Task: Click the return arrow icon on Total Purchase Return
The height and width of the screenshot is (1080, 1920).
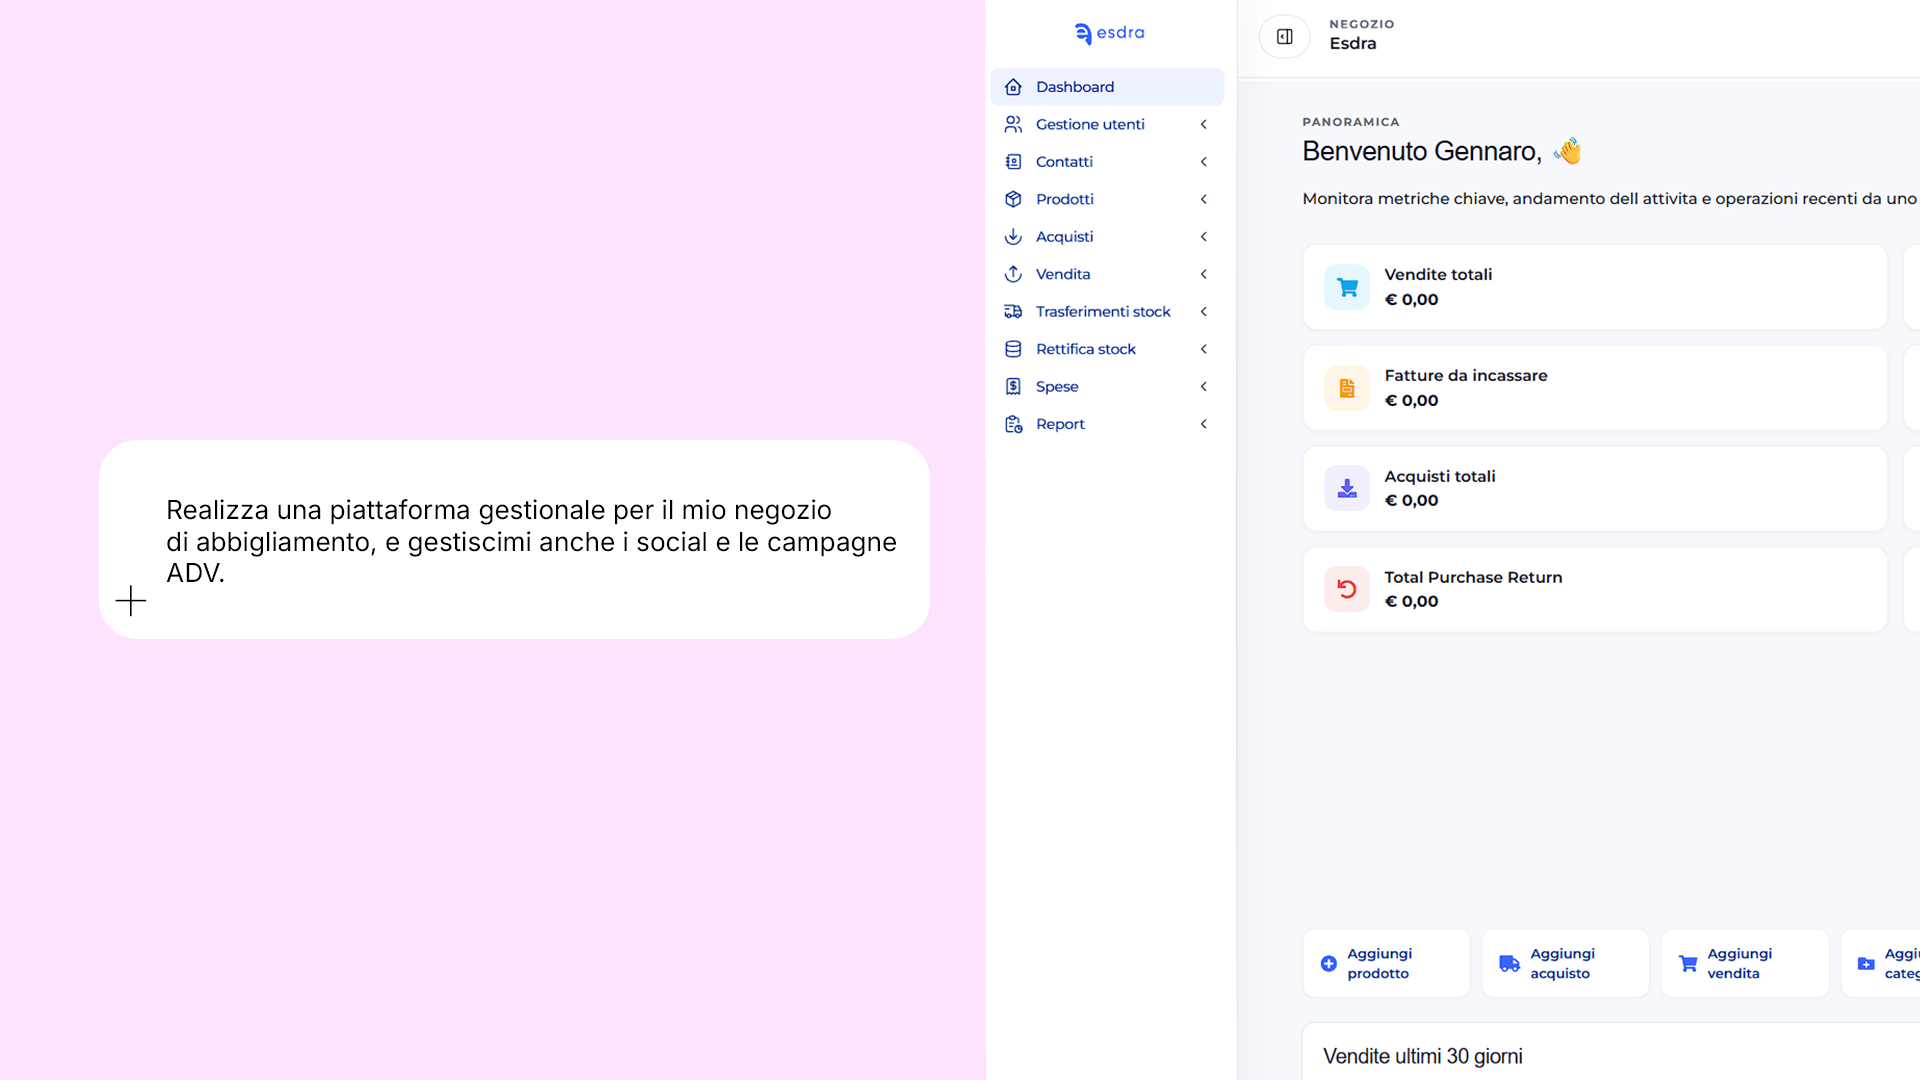Action: point(1346,589)
